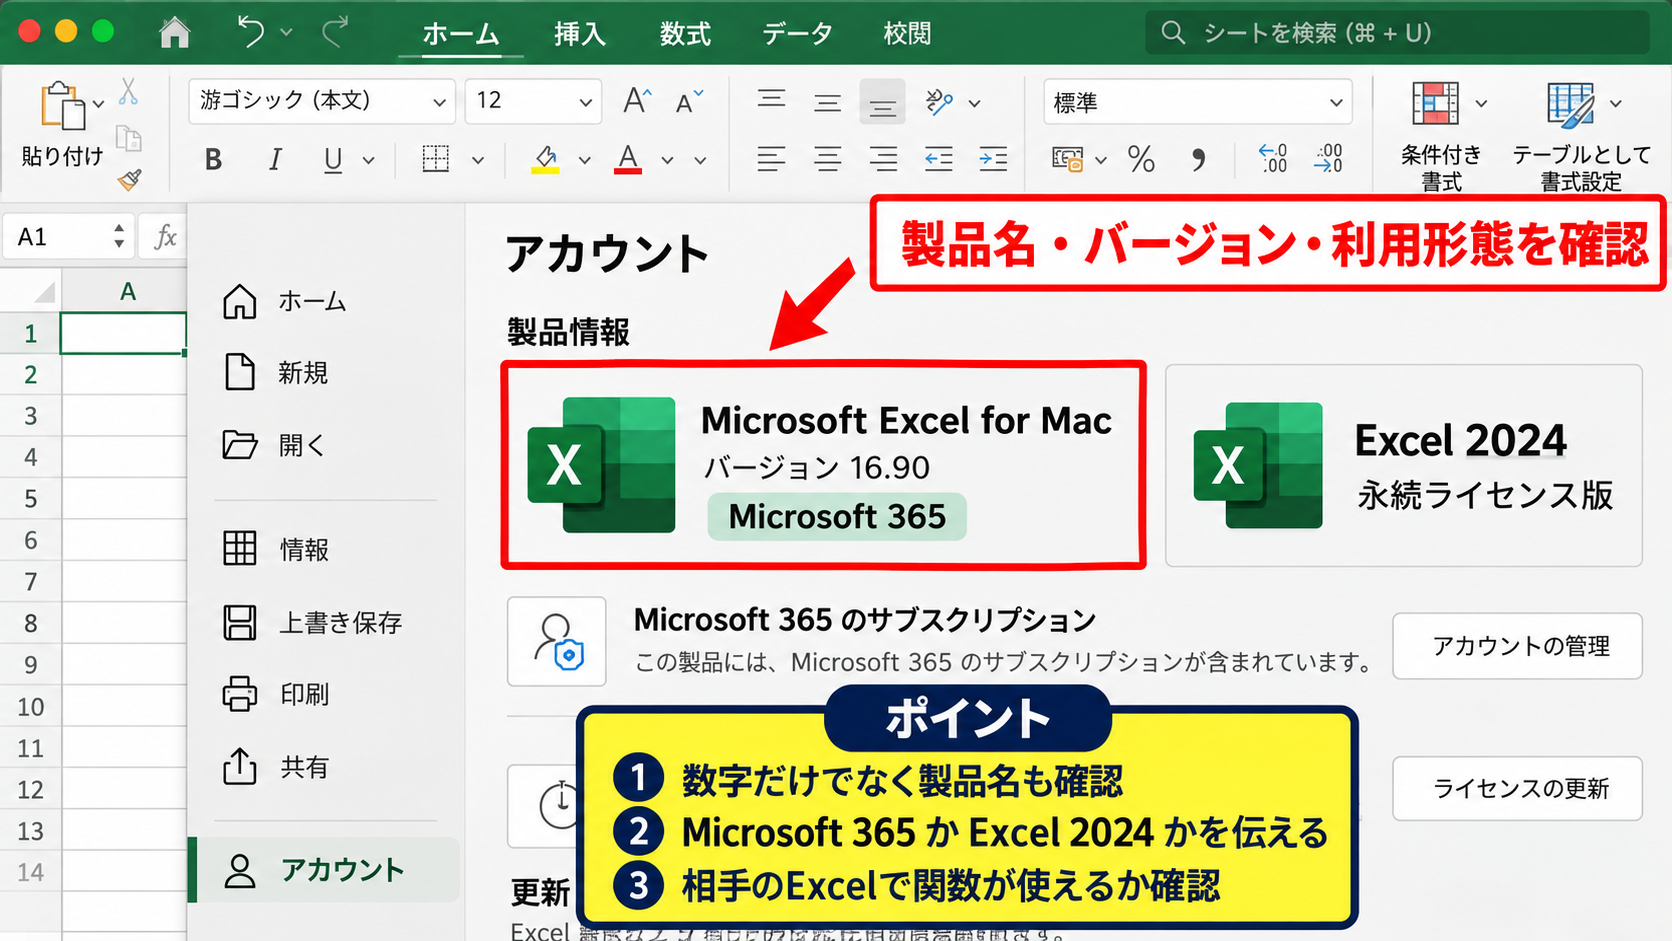Click the Home house icon in title bar

pyautogui.click(x=175, y=32)
